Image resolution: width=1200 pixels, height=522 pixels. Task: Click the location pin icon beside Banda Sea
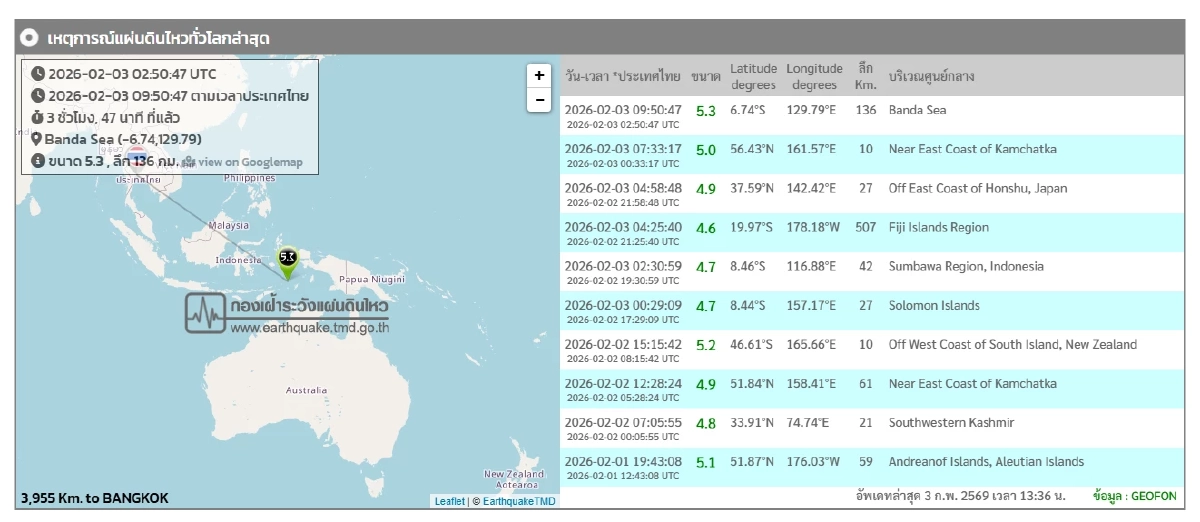point(37,139)
